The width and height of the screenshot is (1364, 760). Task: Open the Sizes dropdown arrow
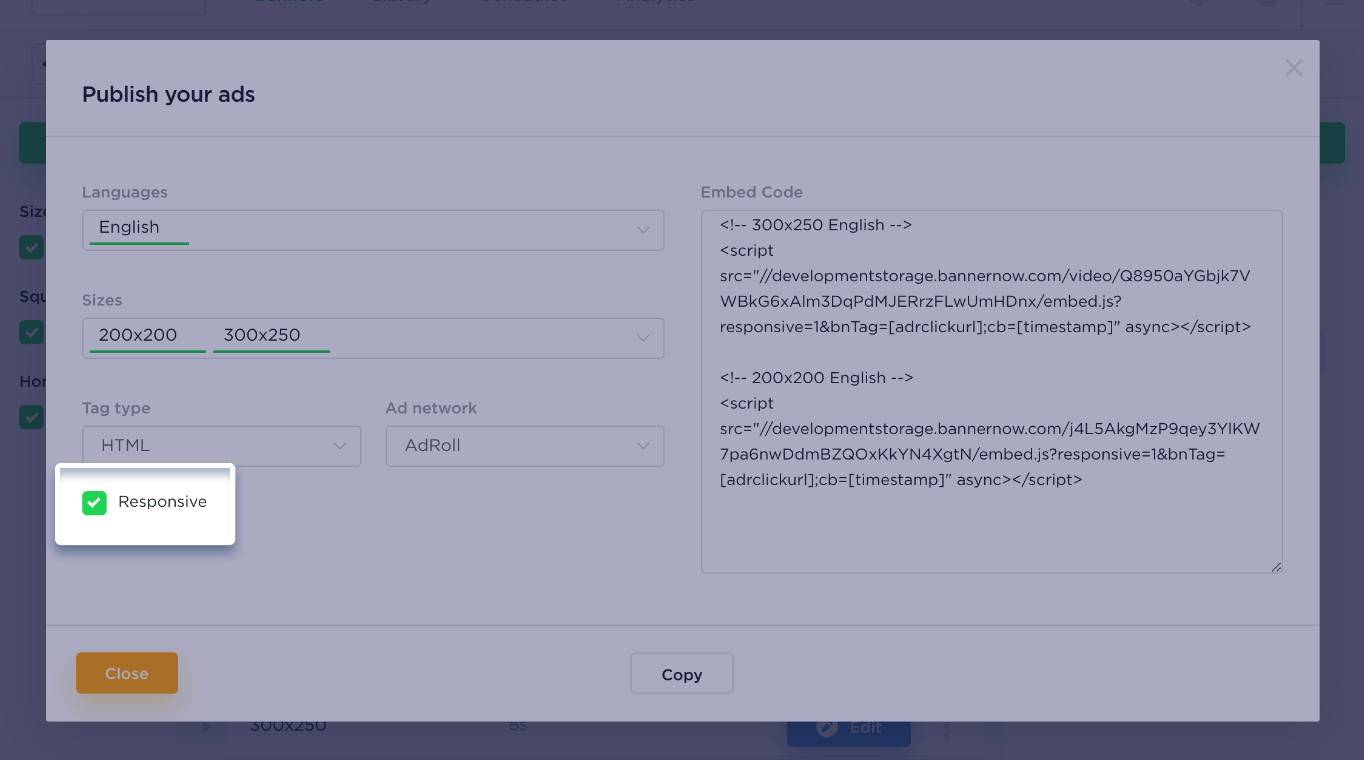click(643, 338)
